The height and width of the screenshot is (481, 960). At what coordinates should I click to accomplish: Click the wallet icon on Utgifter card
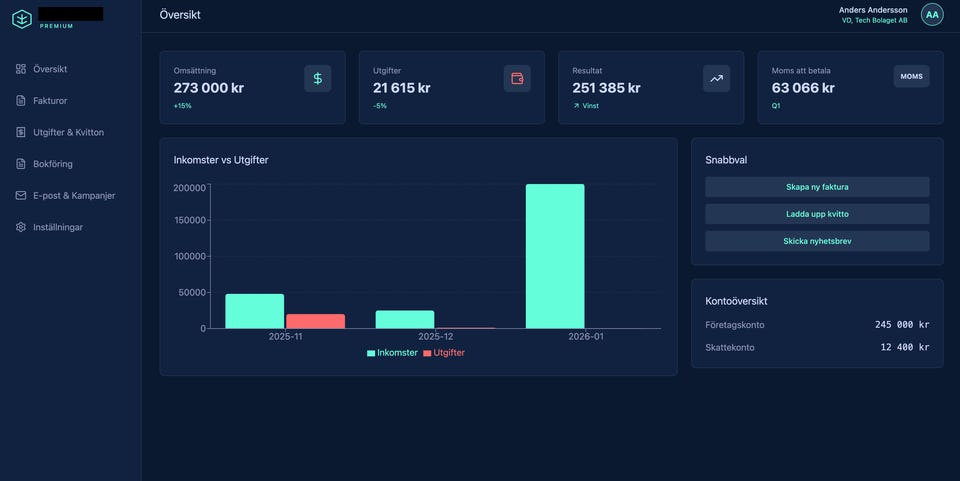click(x=517, y=78)
